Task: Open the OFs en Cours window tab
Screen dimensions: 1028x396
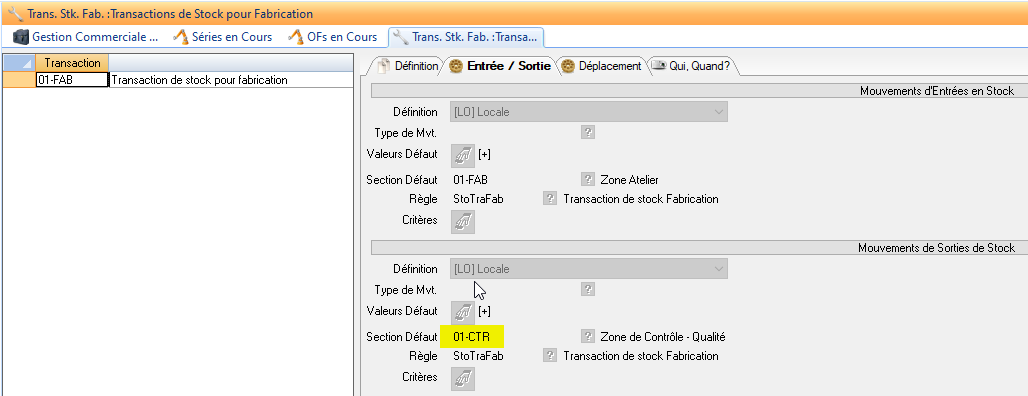Action: tap(334, 37)
